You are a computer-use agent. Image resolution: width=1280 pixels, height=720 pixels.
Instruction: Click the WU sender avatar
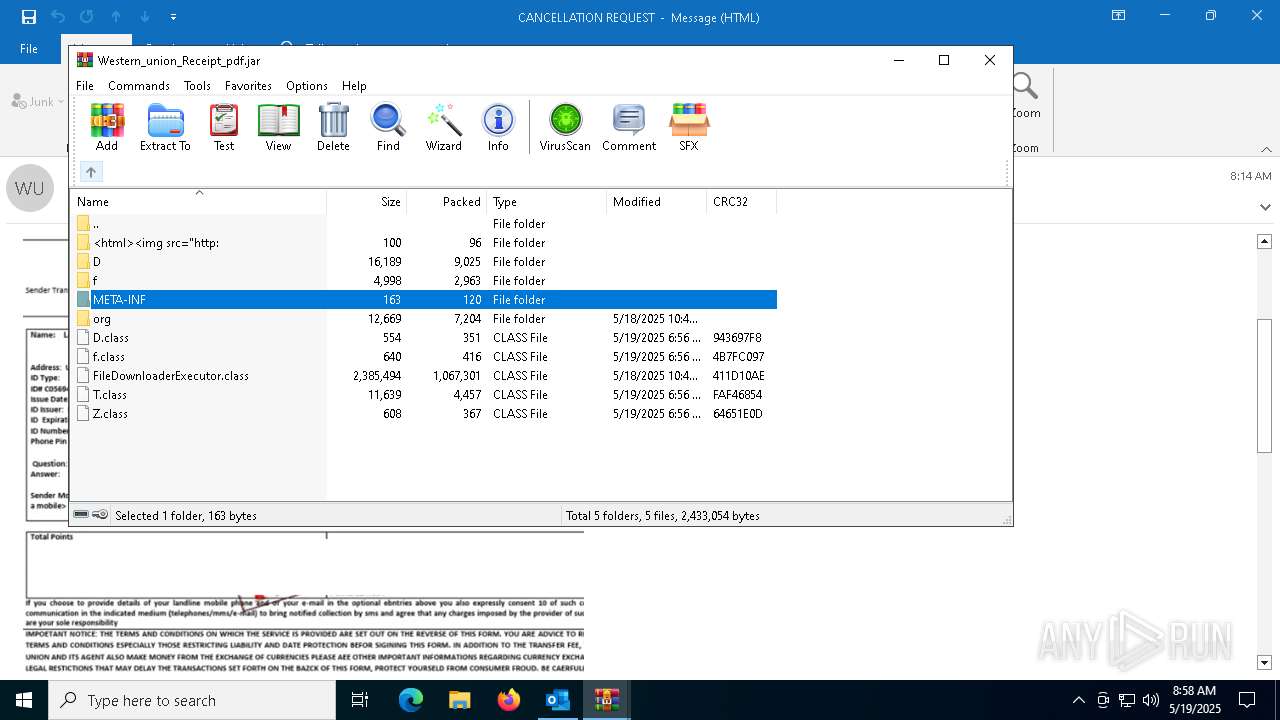[29, 188]
